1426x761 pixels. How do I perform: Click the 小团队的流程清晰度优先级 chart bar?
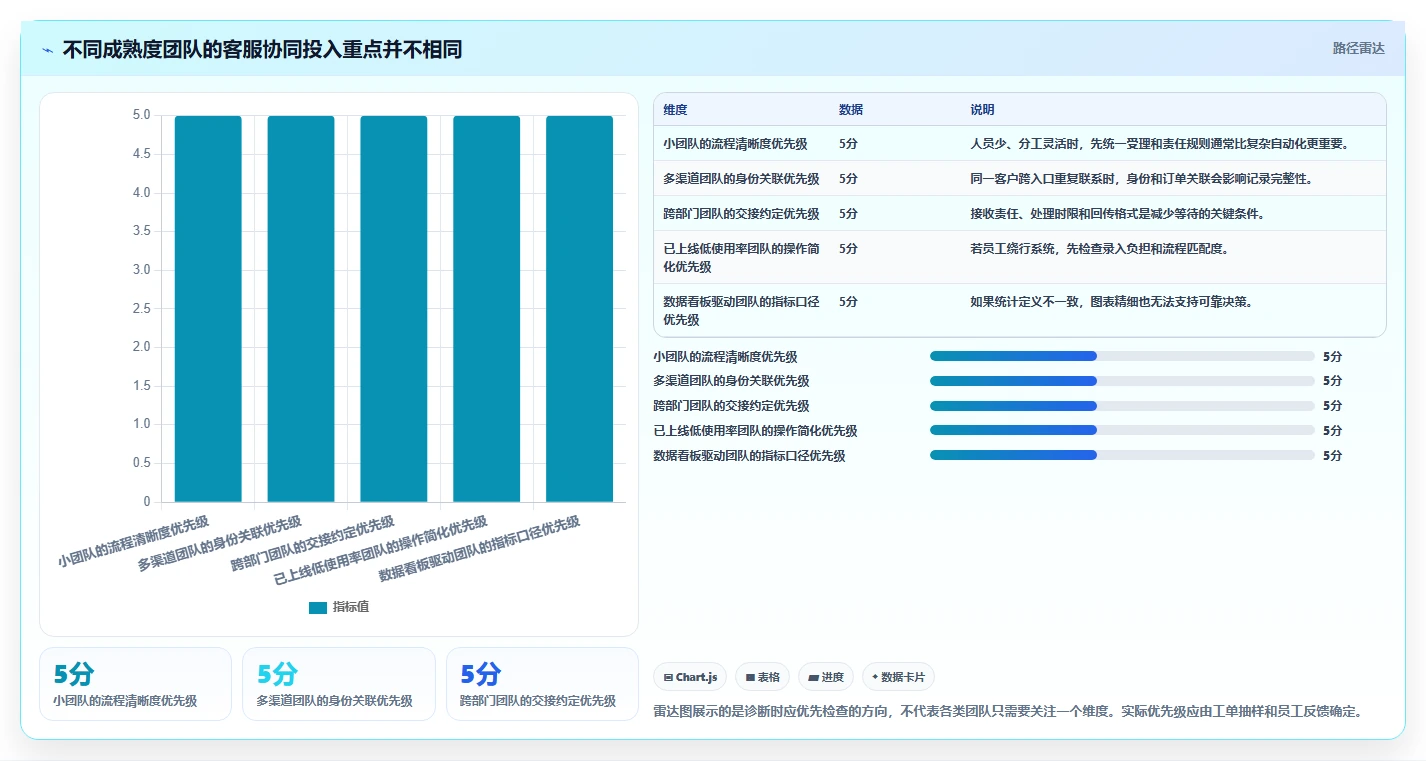pos(208,309)
